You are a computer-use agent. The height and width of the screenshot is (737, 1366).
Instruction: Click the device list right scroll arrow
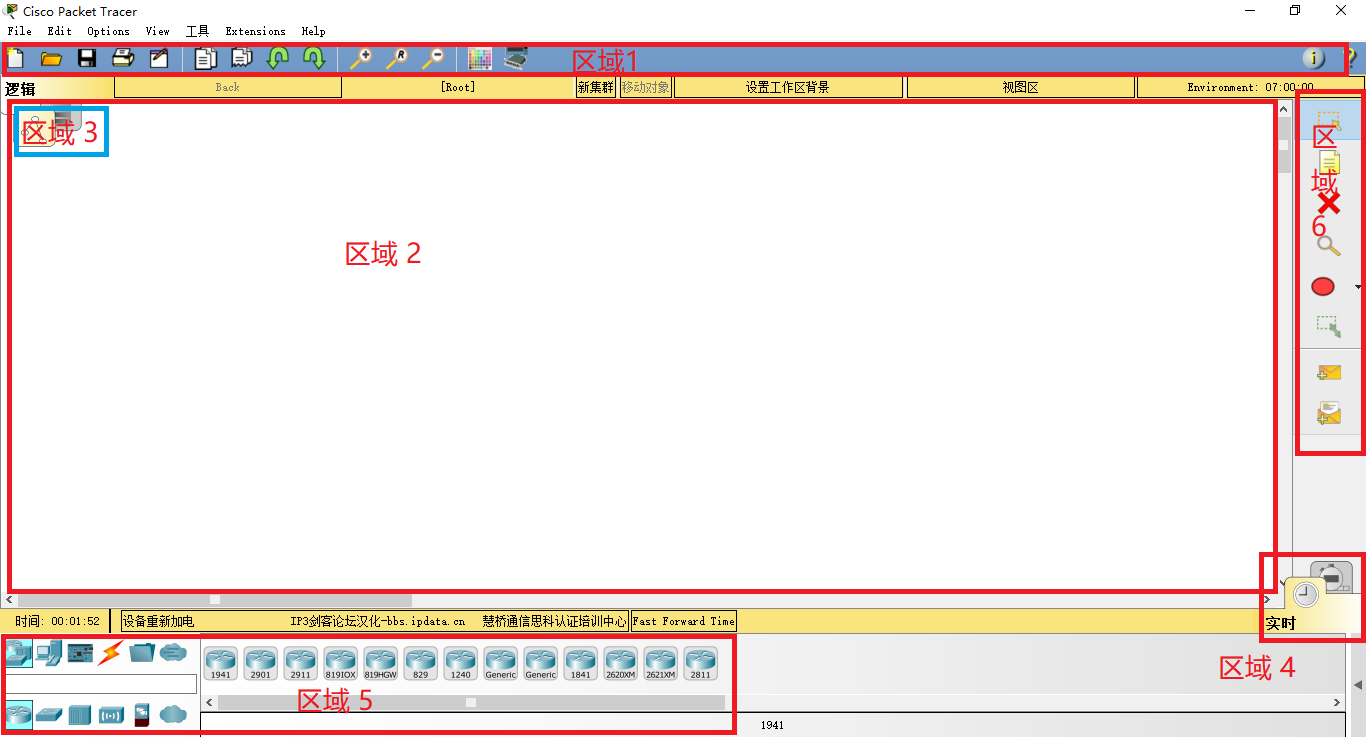(1338, 703)
